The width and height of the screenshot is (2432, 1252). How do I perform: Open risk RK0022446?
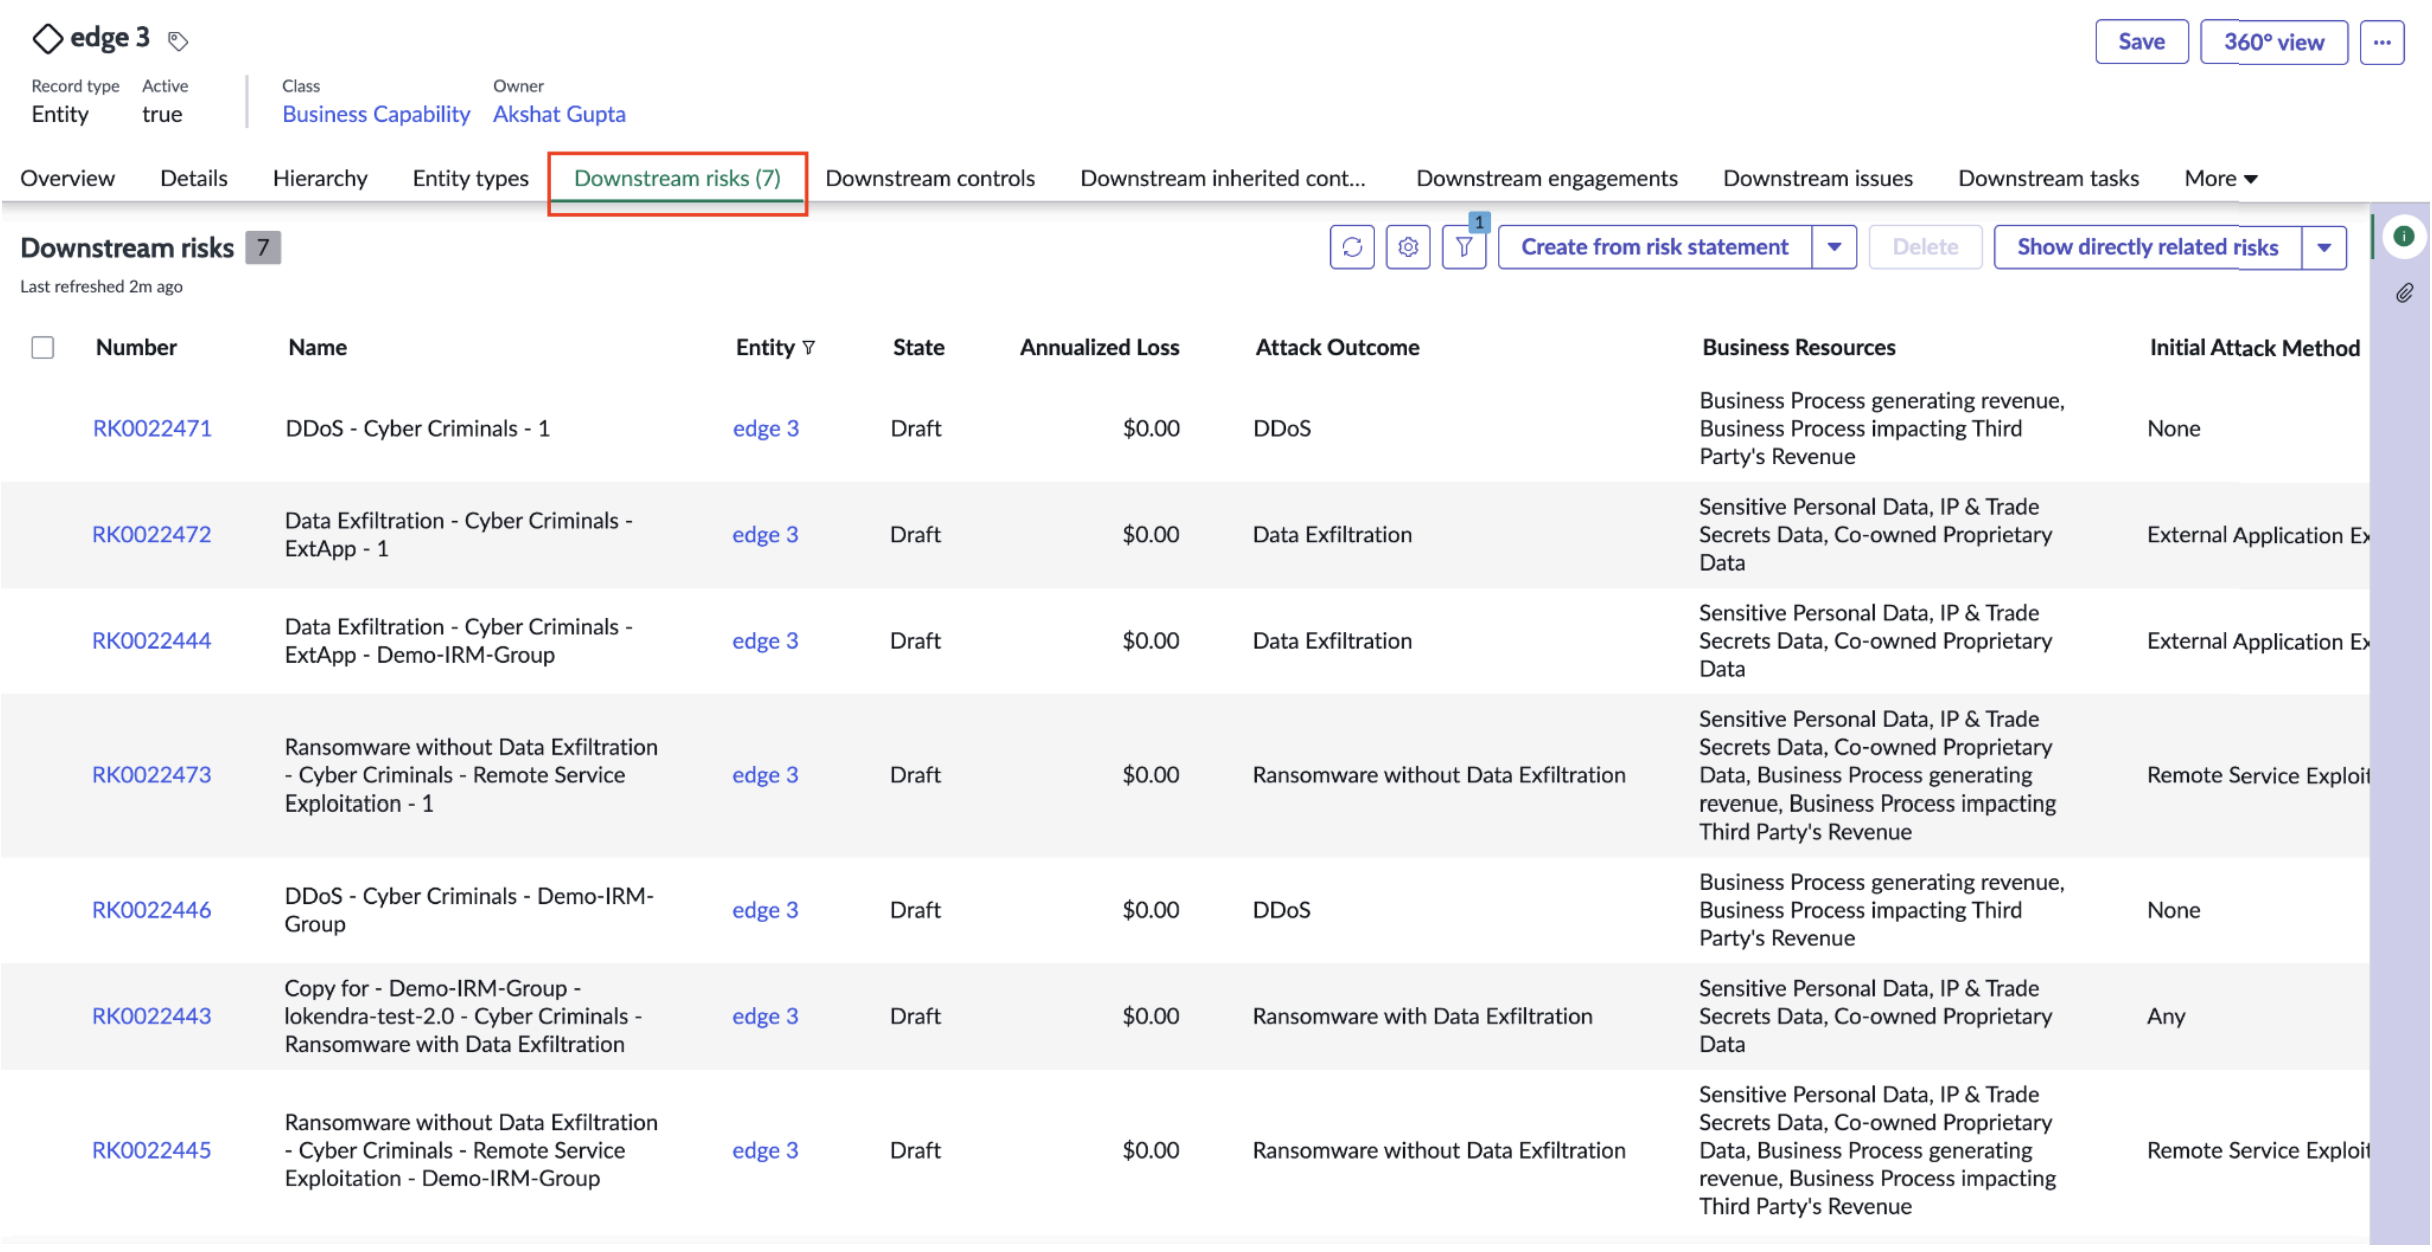(152, 910)
